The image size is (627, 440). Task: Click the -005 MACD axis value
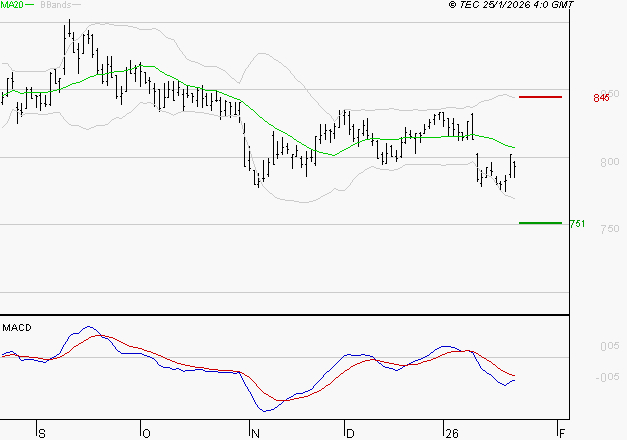coord(608,377)
